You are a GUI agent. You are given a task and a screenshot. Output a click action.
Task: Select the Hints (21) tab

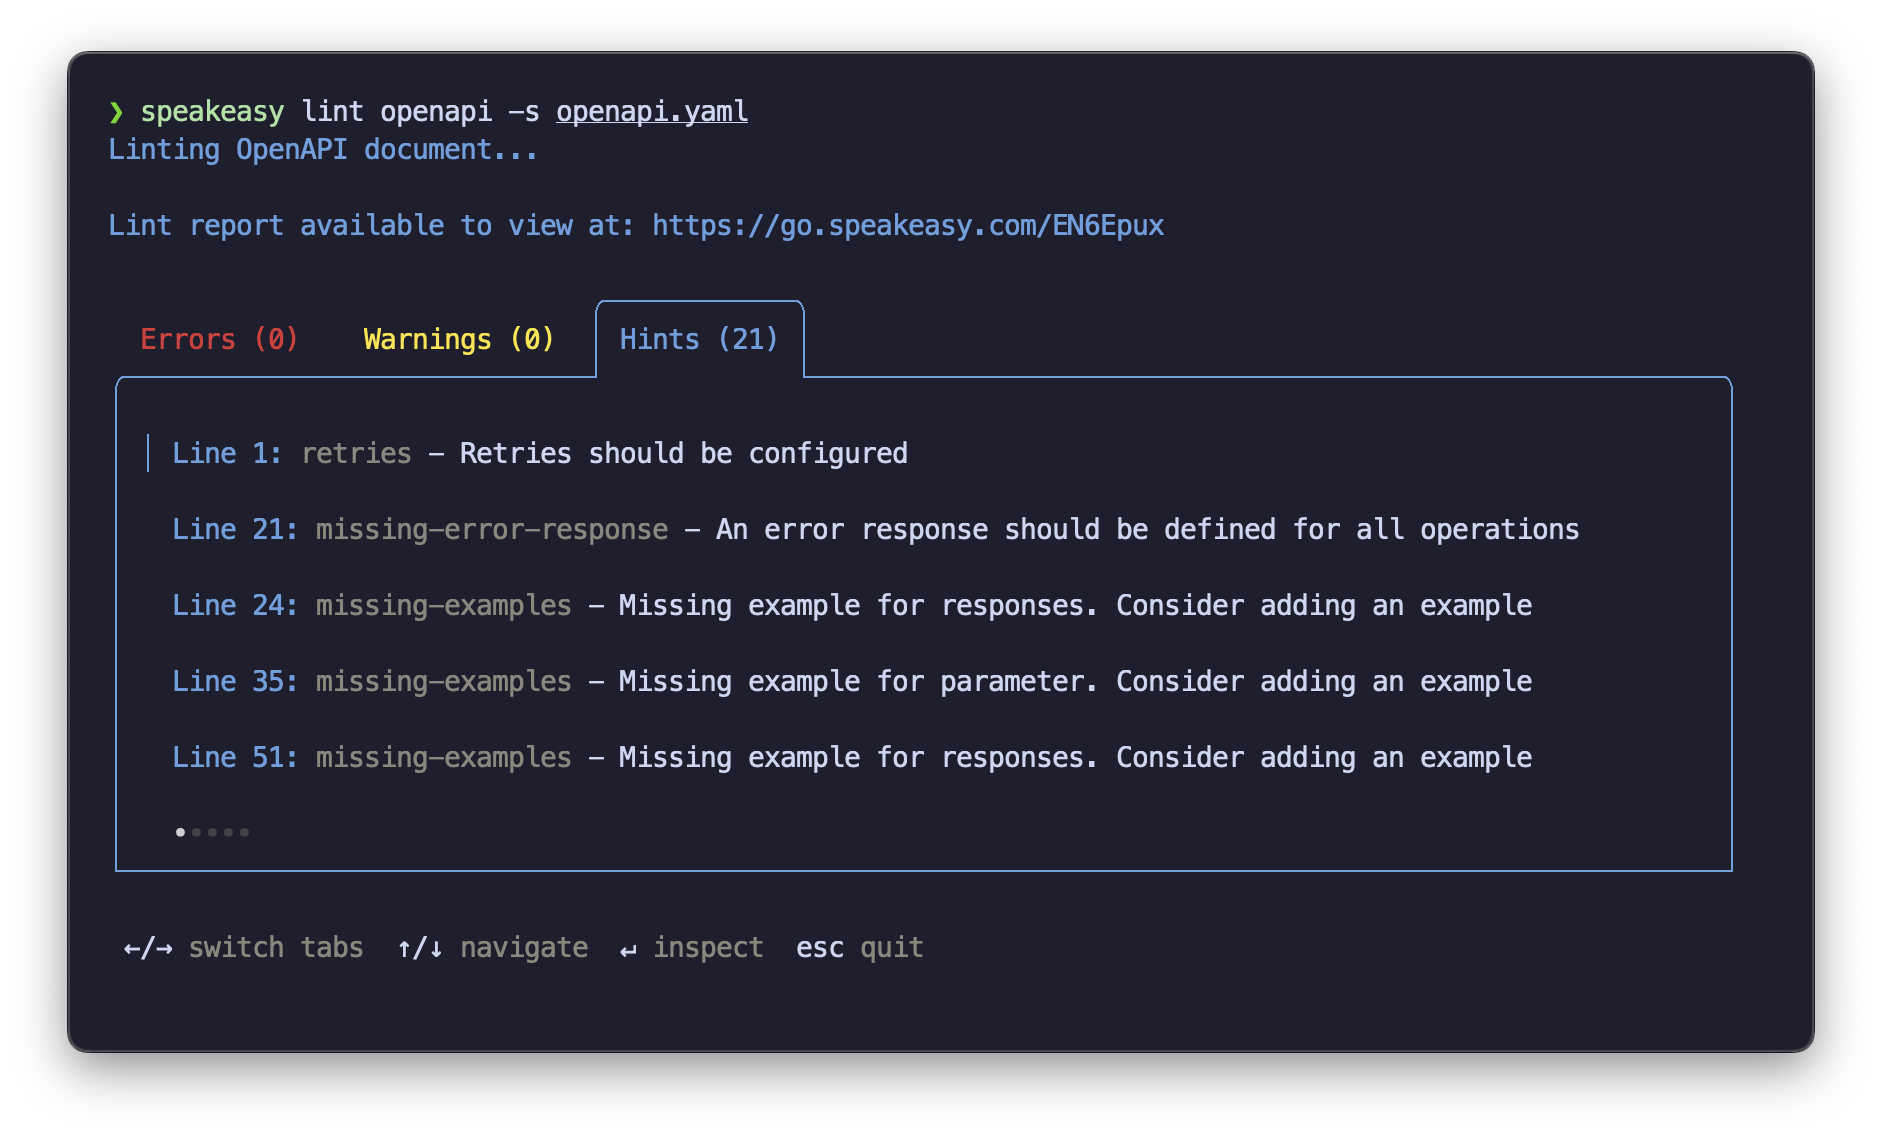coord(699,339)
